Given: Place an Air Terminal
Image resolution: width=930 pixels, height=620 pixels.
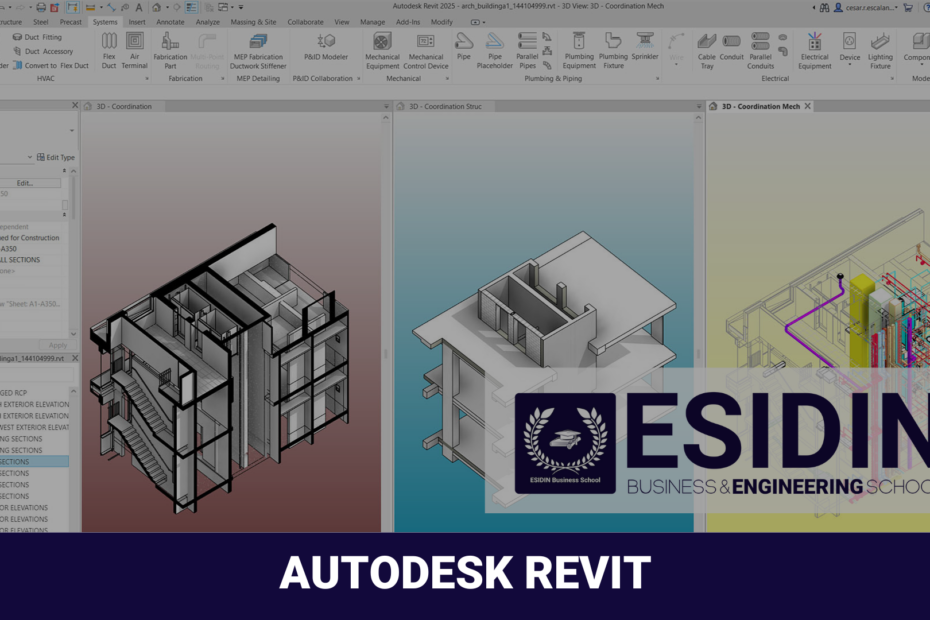Looking at the screenshot, I should click(x=134, y=48).
